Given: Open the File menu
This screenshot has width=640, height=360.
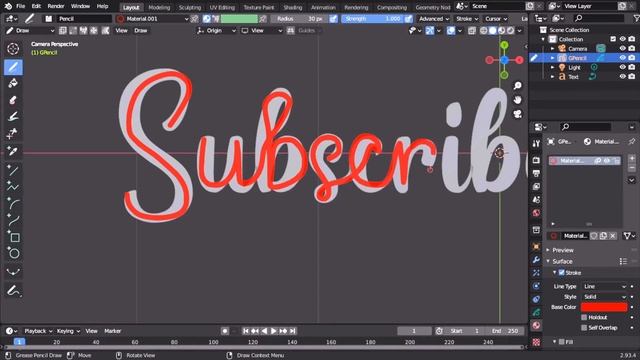Looking at the screenshot, I should pos(20,6).
